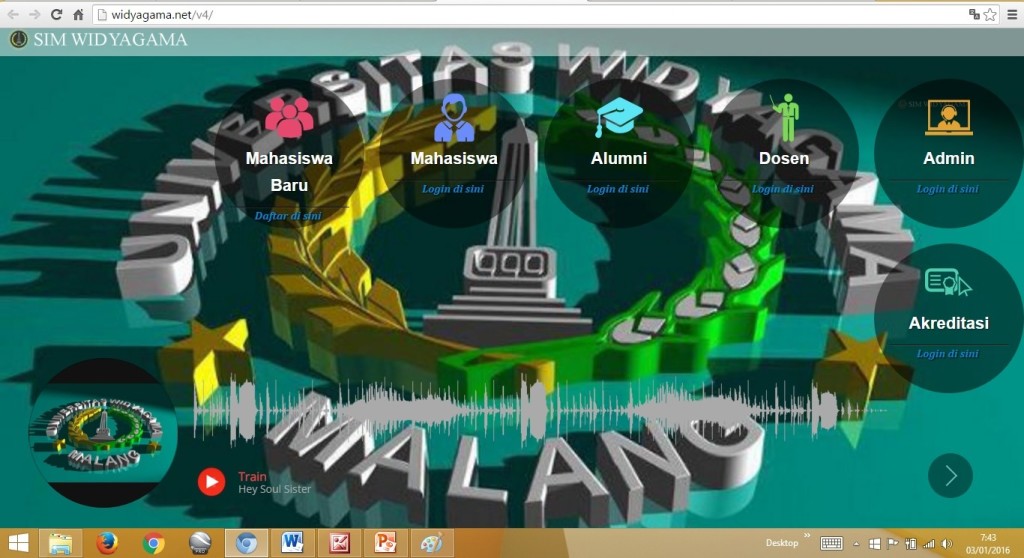Click the Desktop toolbar label
Screen dimensions: 1024x558
(x=782, y=543)
